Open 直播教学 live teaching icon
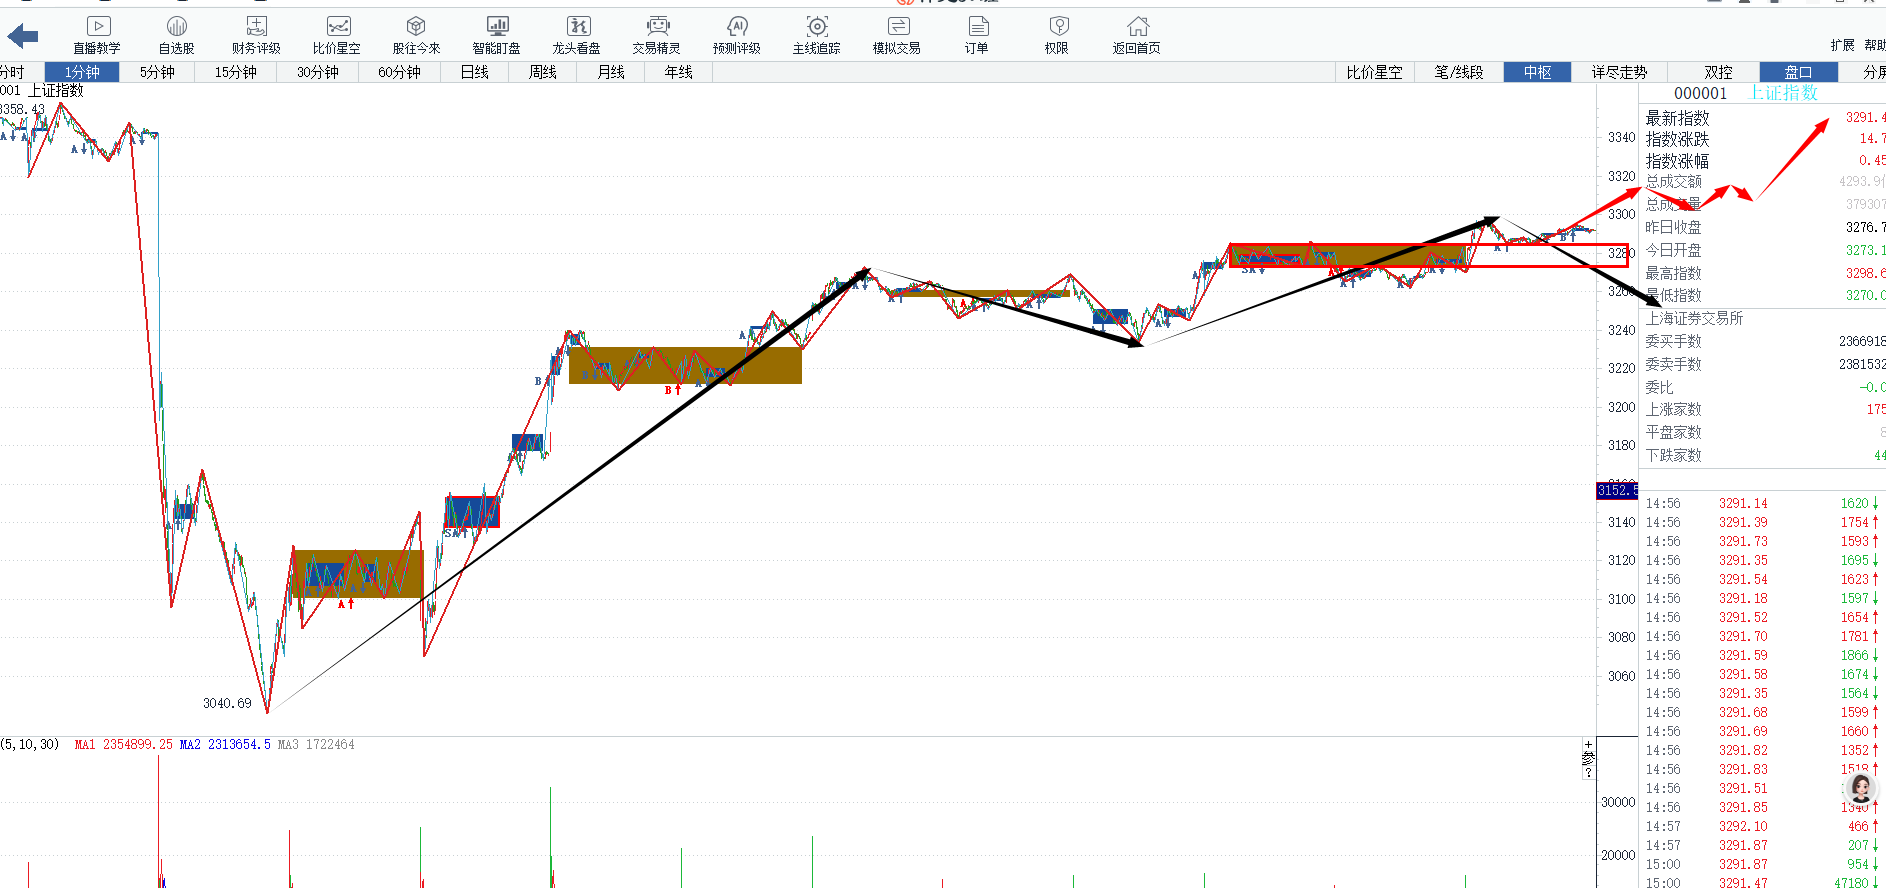Viewport: 1886px width, 888px height. click(97, 35)
